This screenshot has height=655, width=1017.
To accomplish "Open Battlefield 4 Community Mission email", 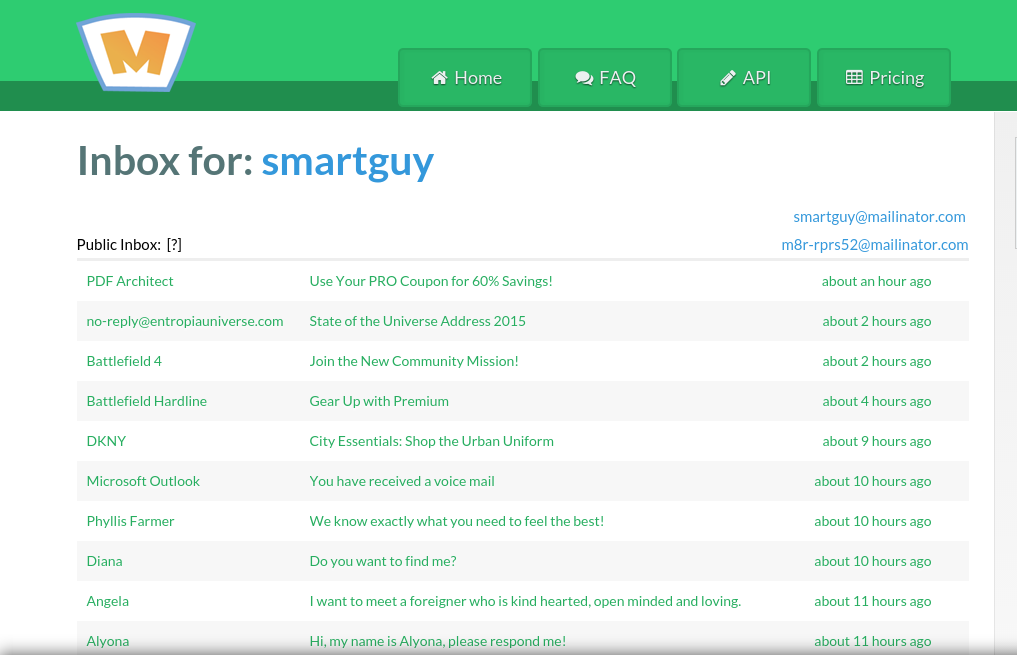I will pyautogui.click(x=523, y=361).
